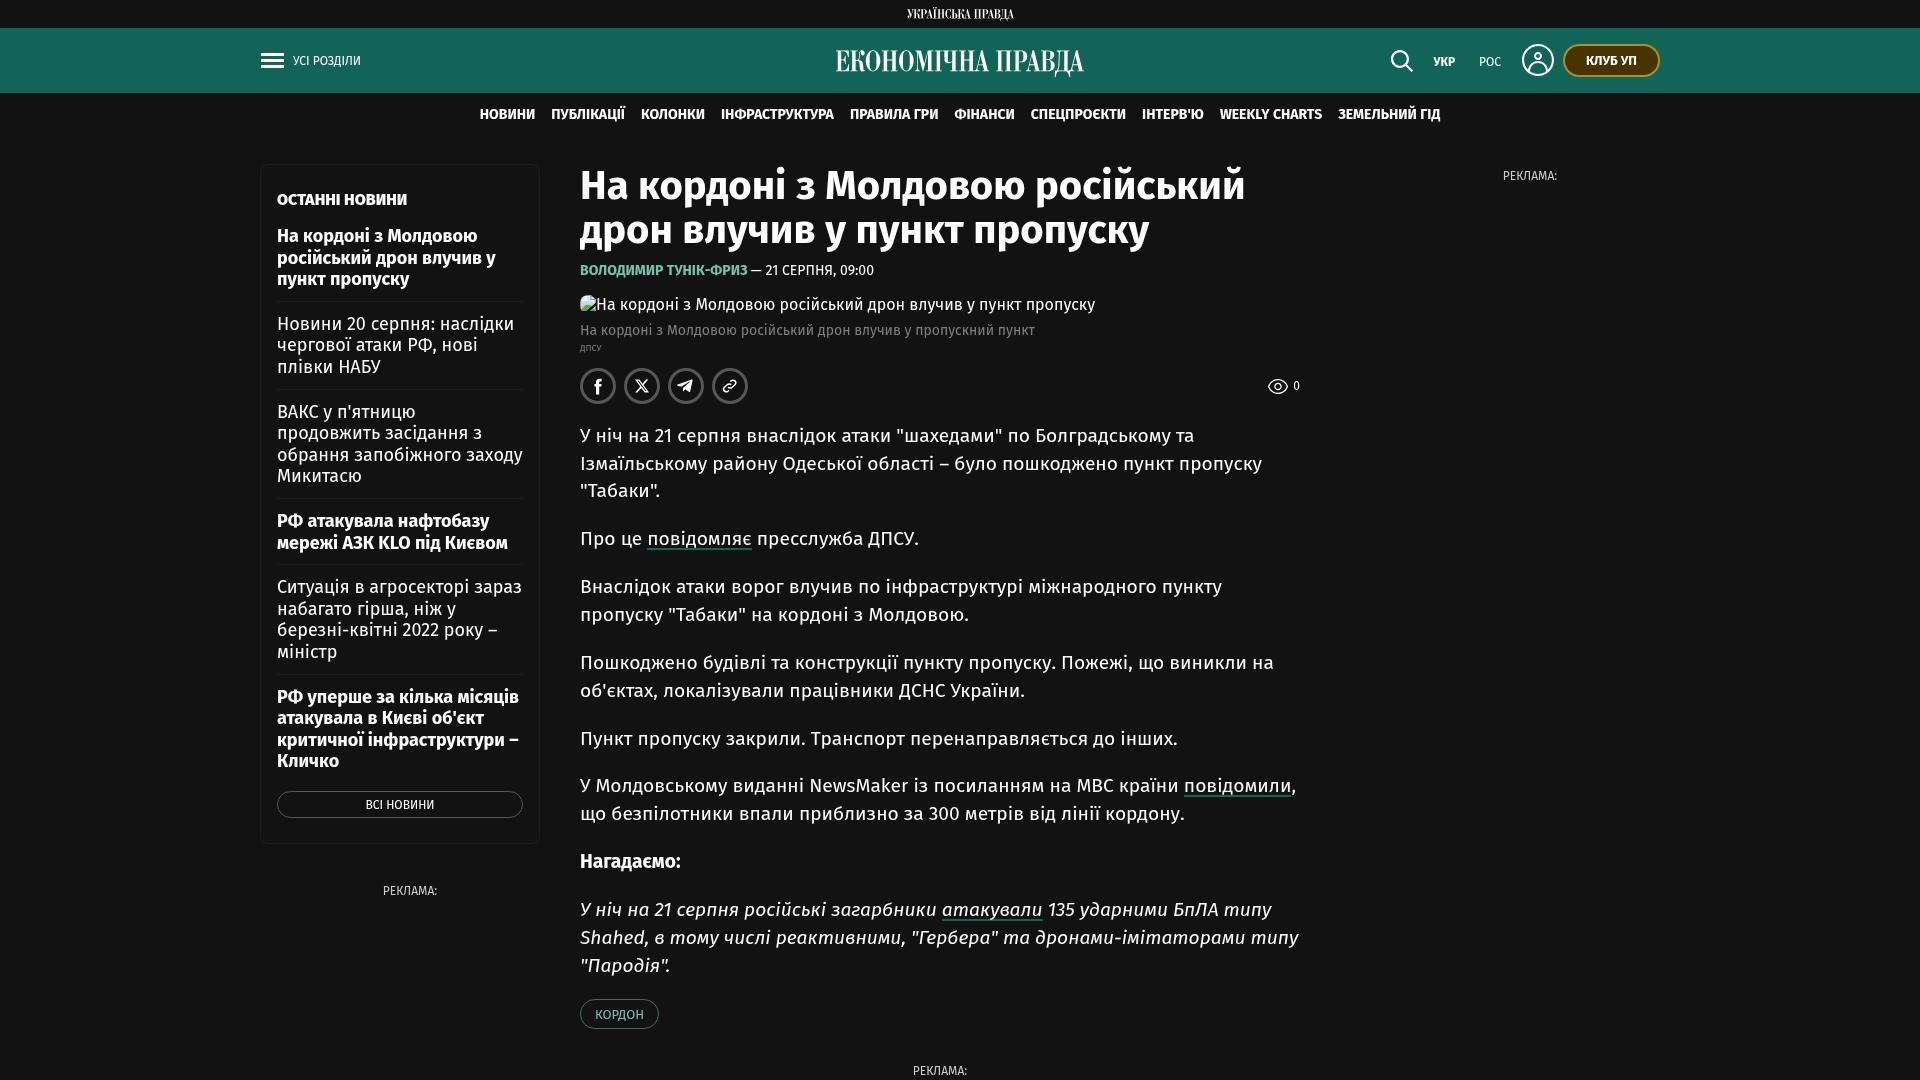Open ВАКС Микитась sidebar article
This screenshot has width=1920, height=1080.
[x=400, y=444]
